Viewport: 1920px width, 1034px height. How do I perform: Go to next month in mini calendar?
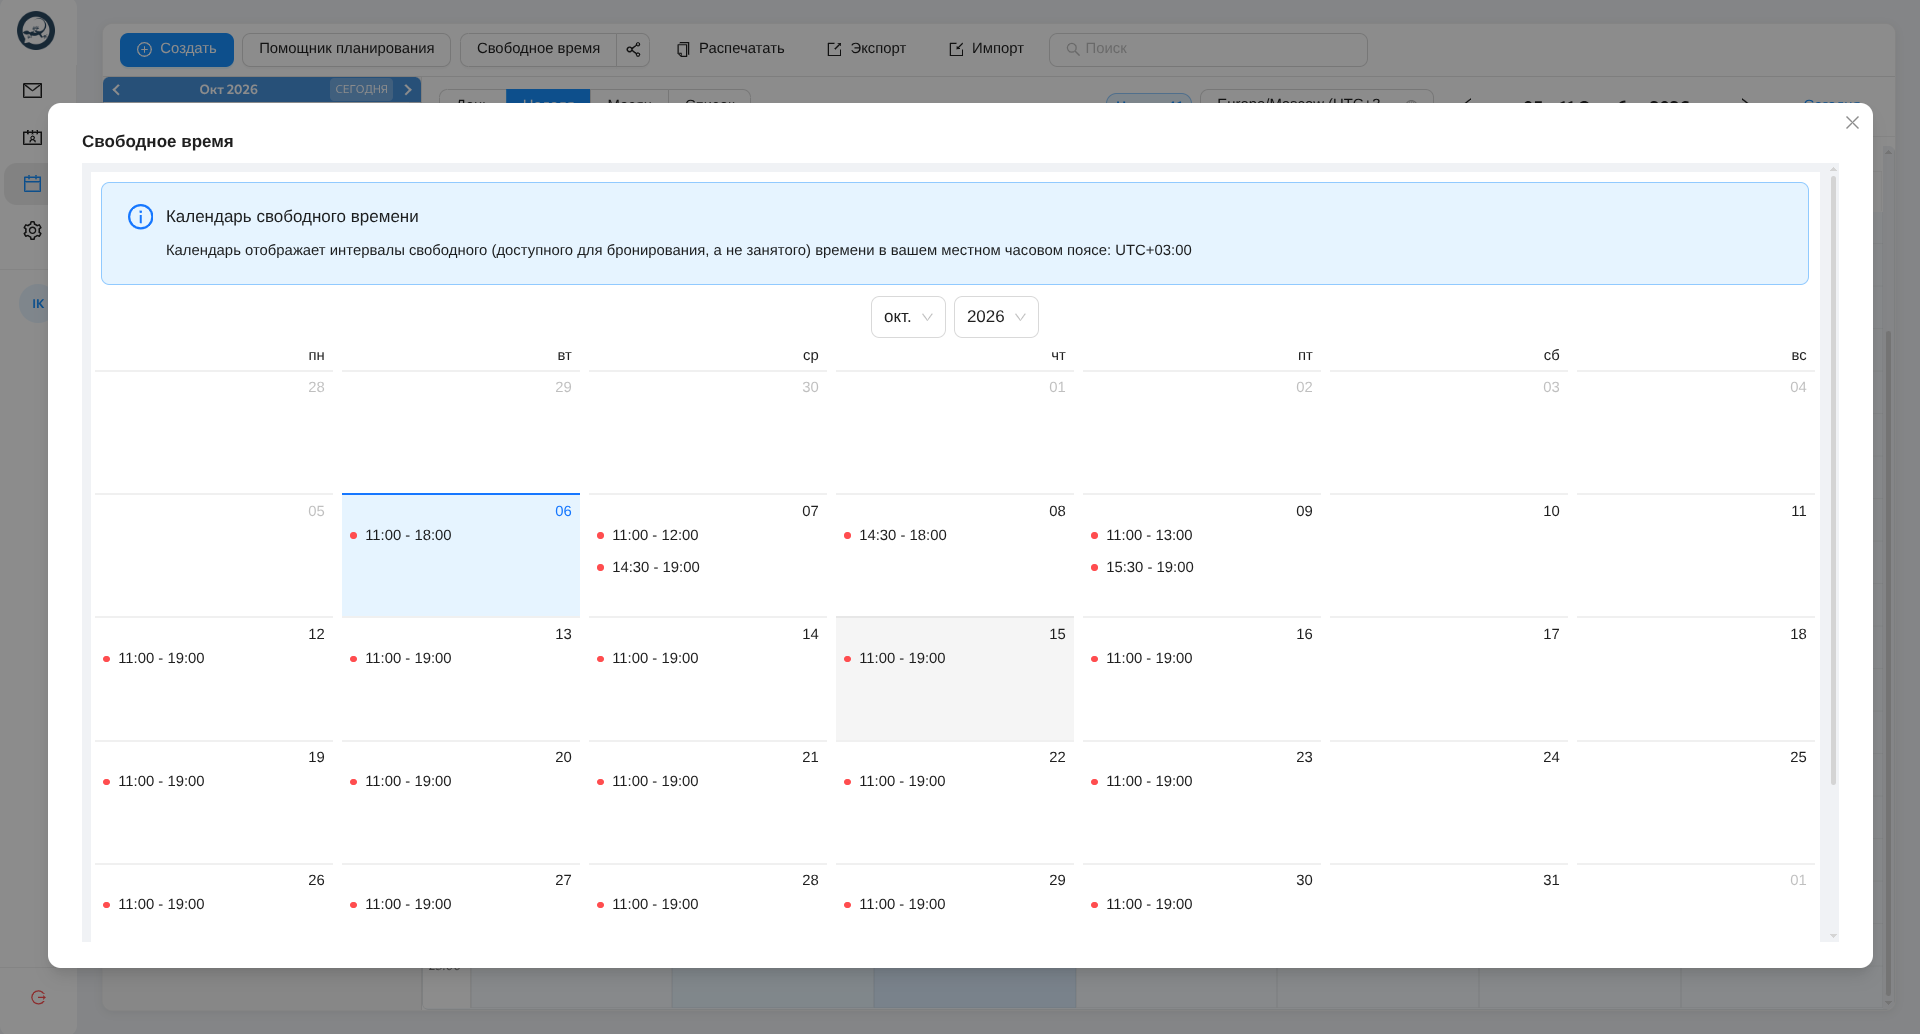point(408,90)
